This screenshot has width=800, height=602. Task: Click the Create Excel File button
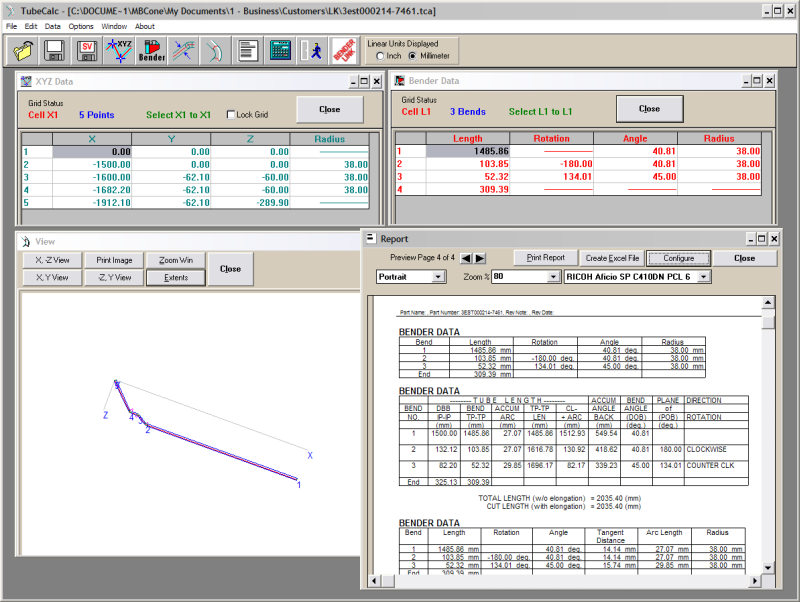[612, 258]
